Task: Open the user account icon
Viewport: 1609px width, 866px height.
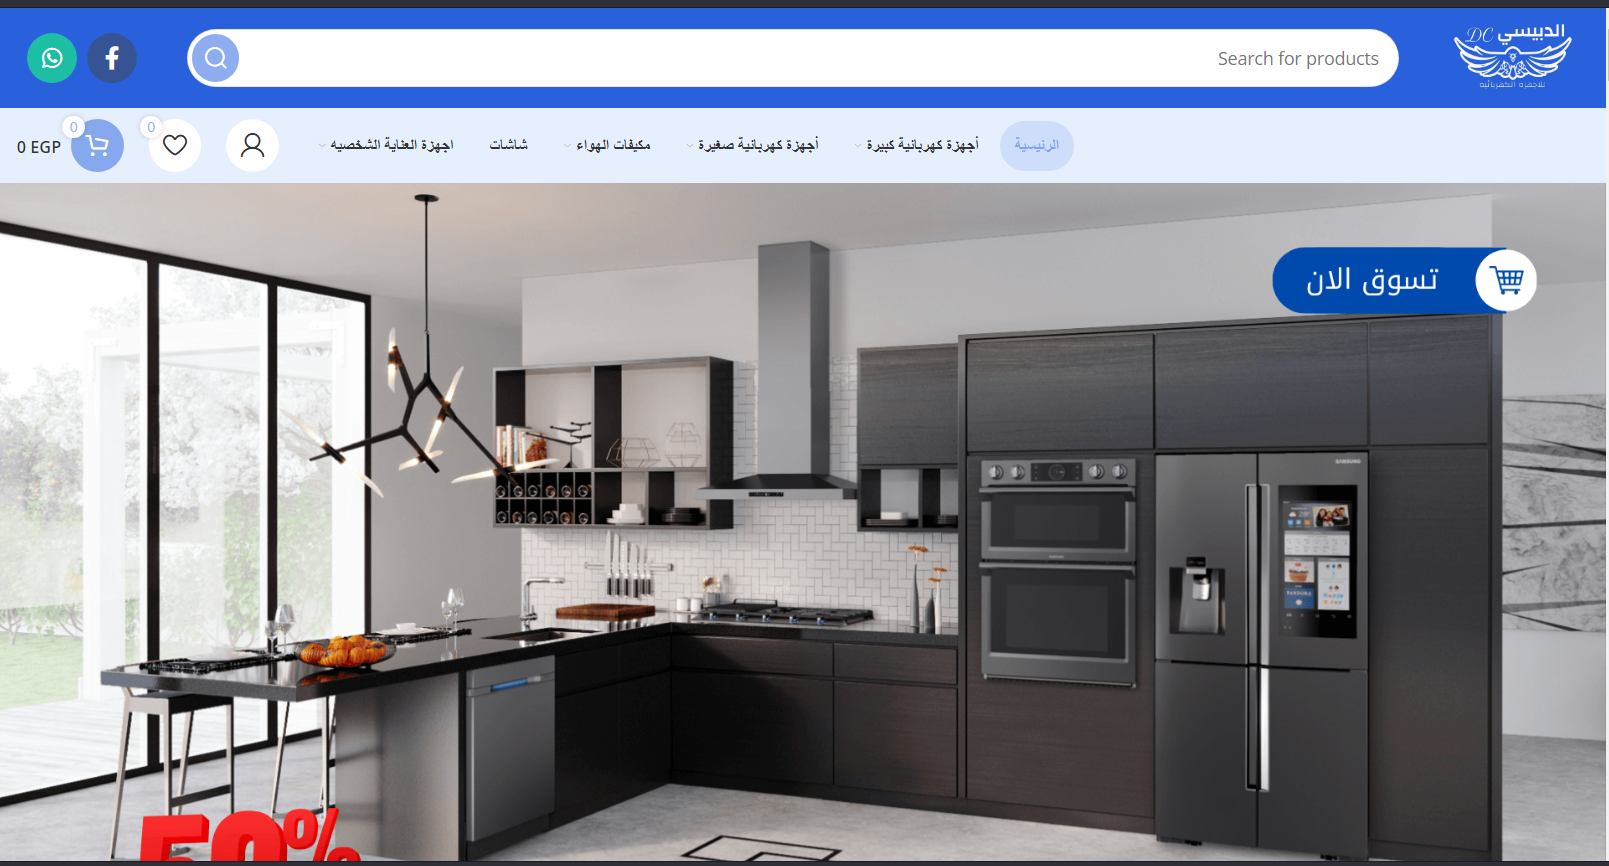Action: pos(252,146)
